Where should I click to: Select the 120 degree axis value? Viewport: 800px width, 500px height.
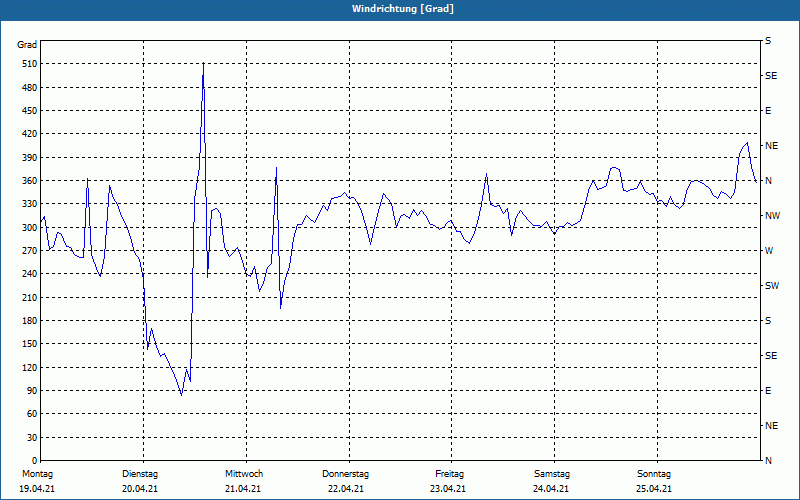click(30, 367)
